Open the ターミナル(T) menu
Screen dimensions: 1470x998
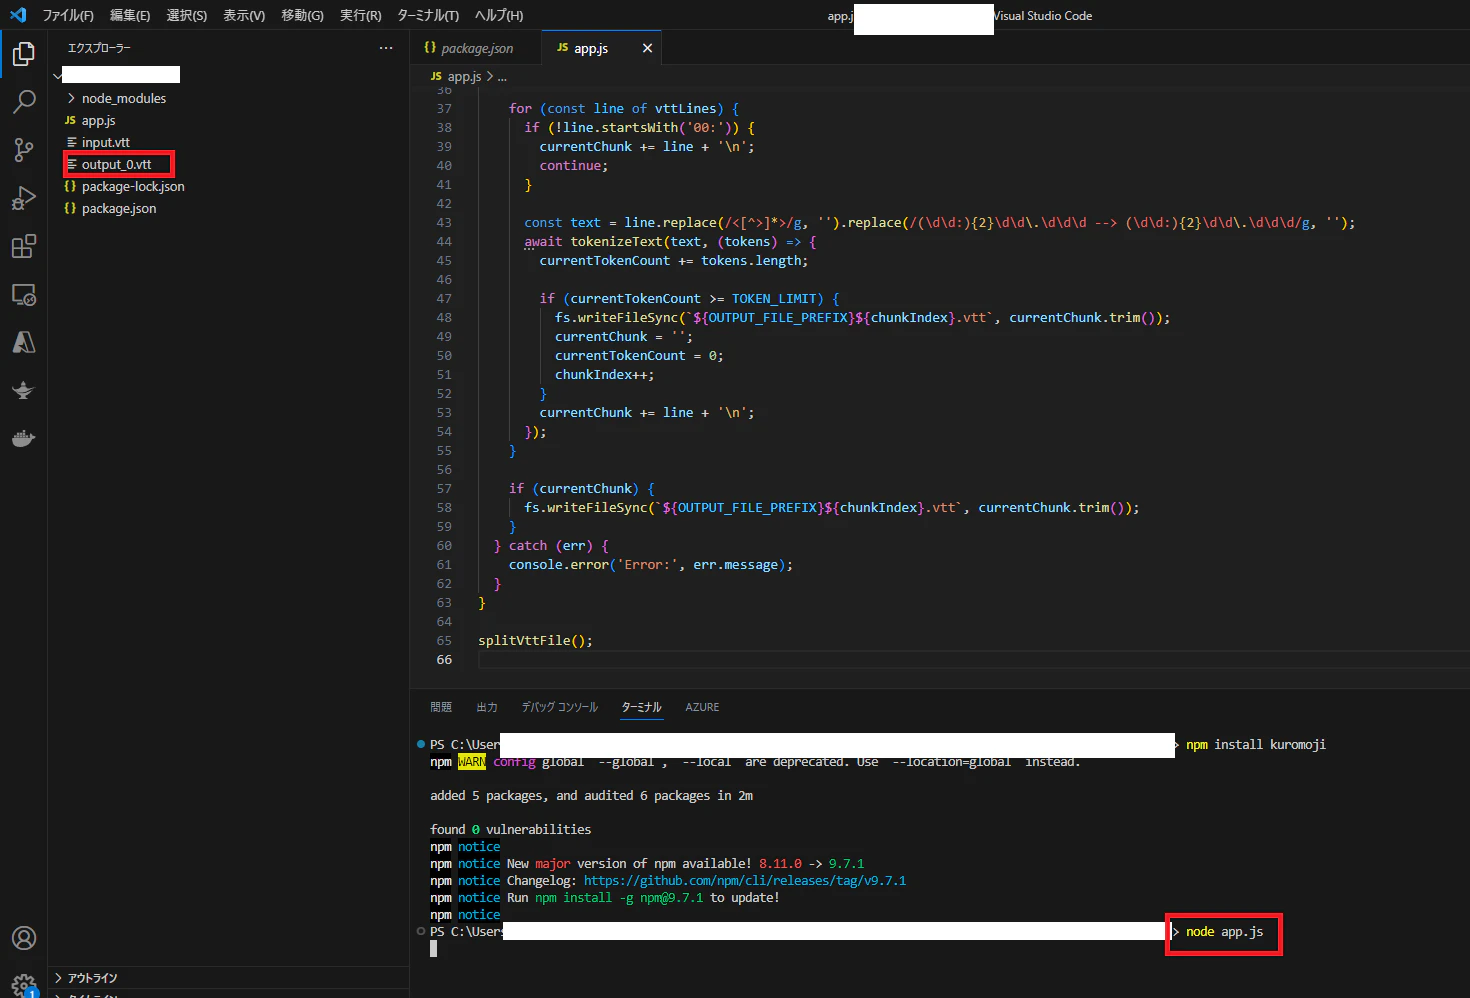[428, 15]
